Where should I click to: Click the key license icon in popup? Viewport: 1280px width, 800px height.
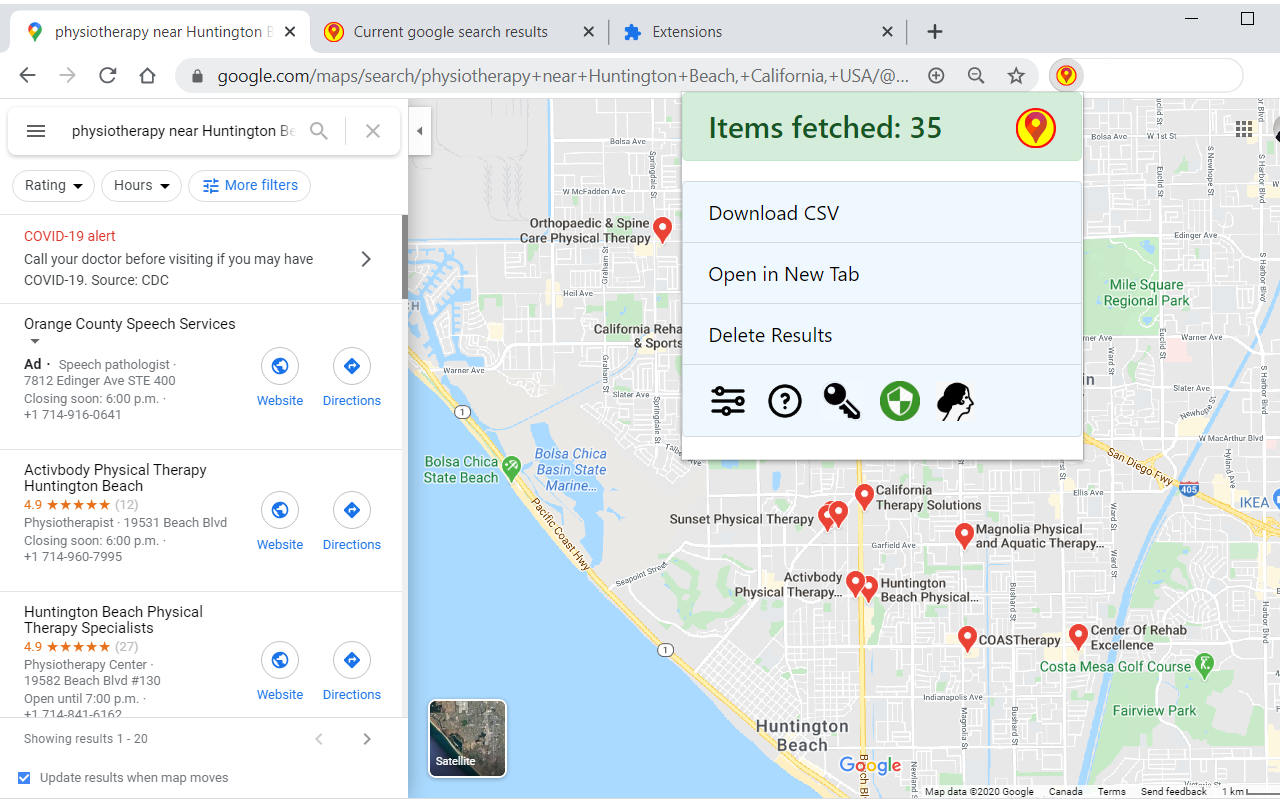(x=842, y=401)
